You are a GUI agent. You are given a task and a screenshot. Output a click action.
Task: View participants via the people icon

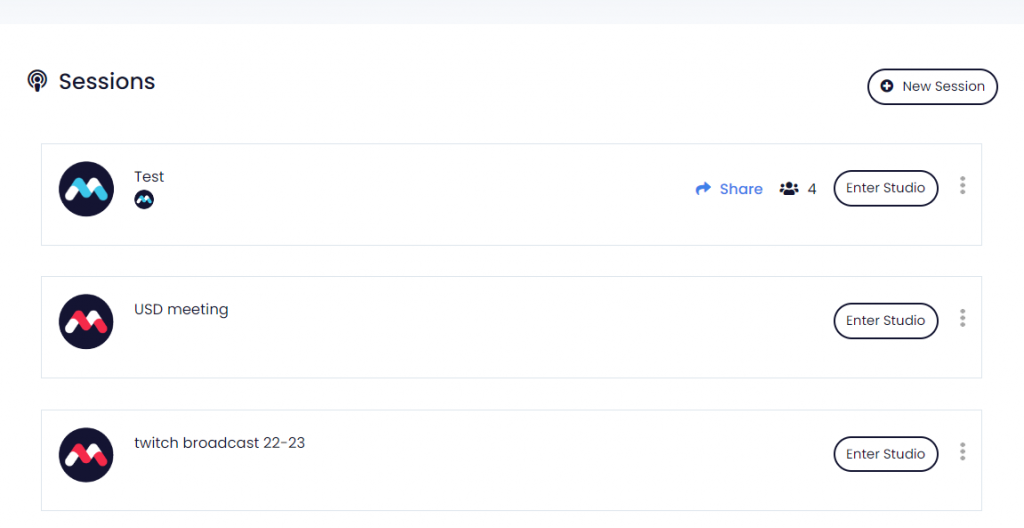tap(789, 189)
